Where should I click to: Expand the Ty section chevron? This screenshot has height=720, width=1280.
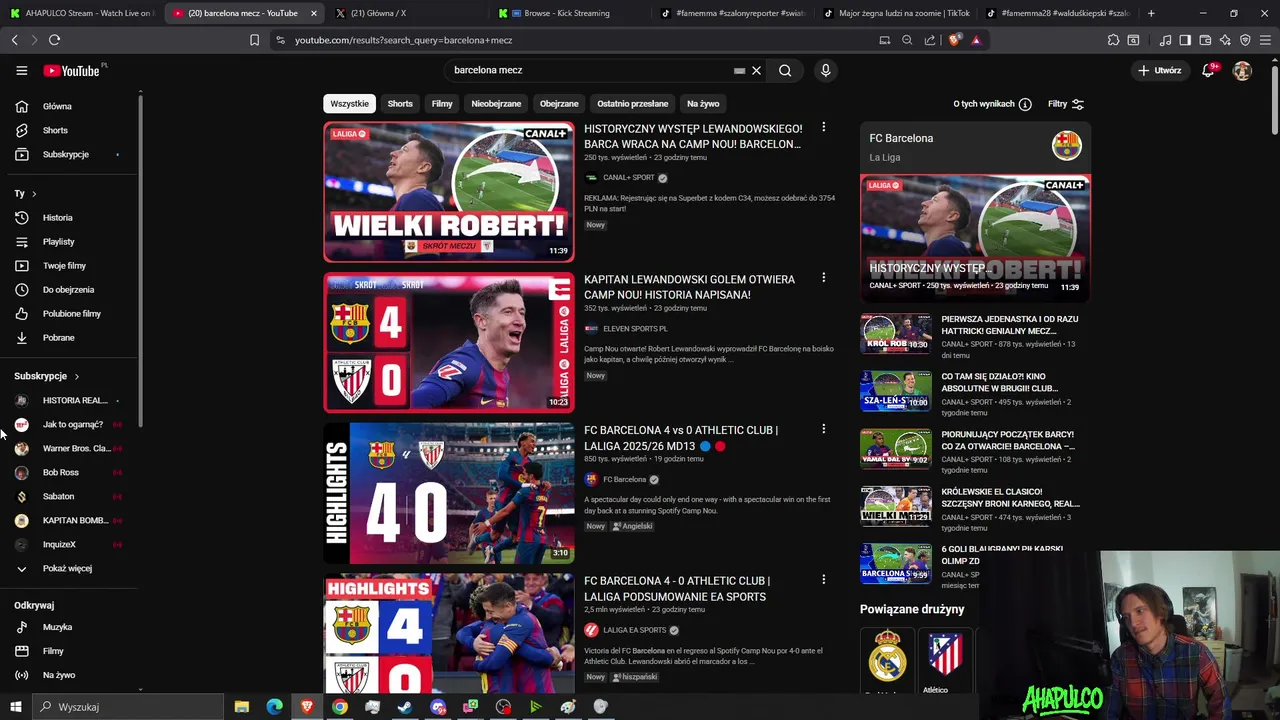(34, 193)
